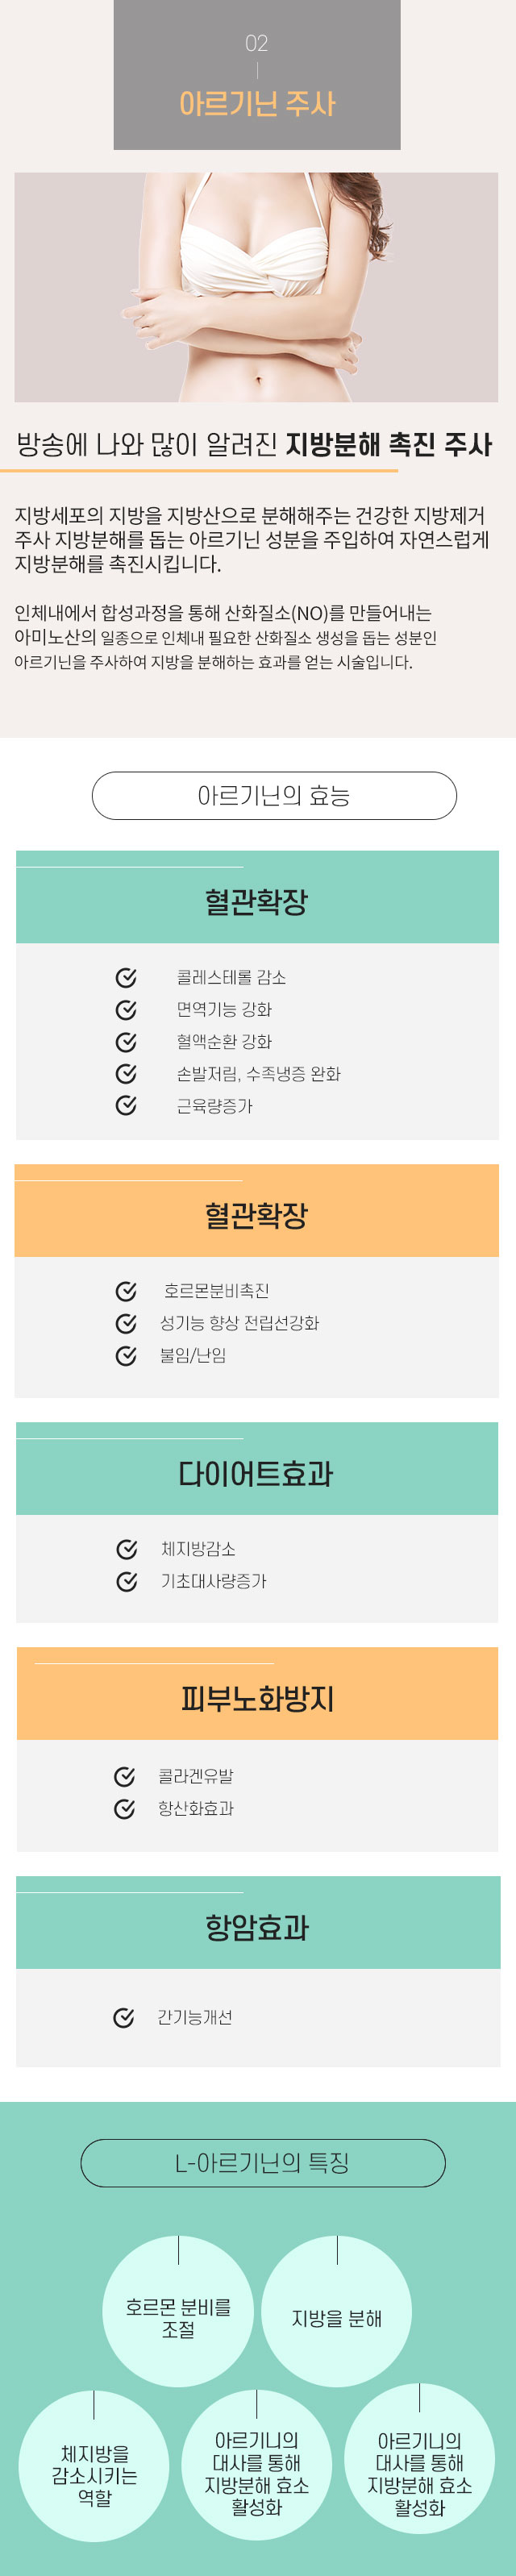Toggle the check mark for 혈액순환 강화

click(x=126, y=1041)
